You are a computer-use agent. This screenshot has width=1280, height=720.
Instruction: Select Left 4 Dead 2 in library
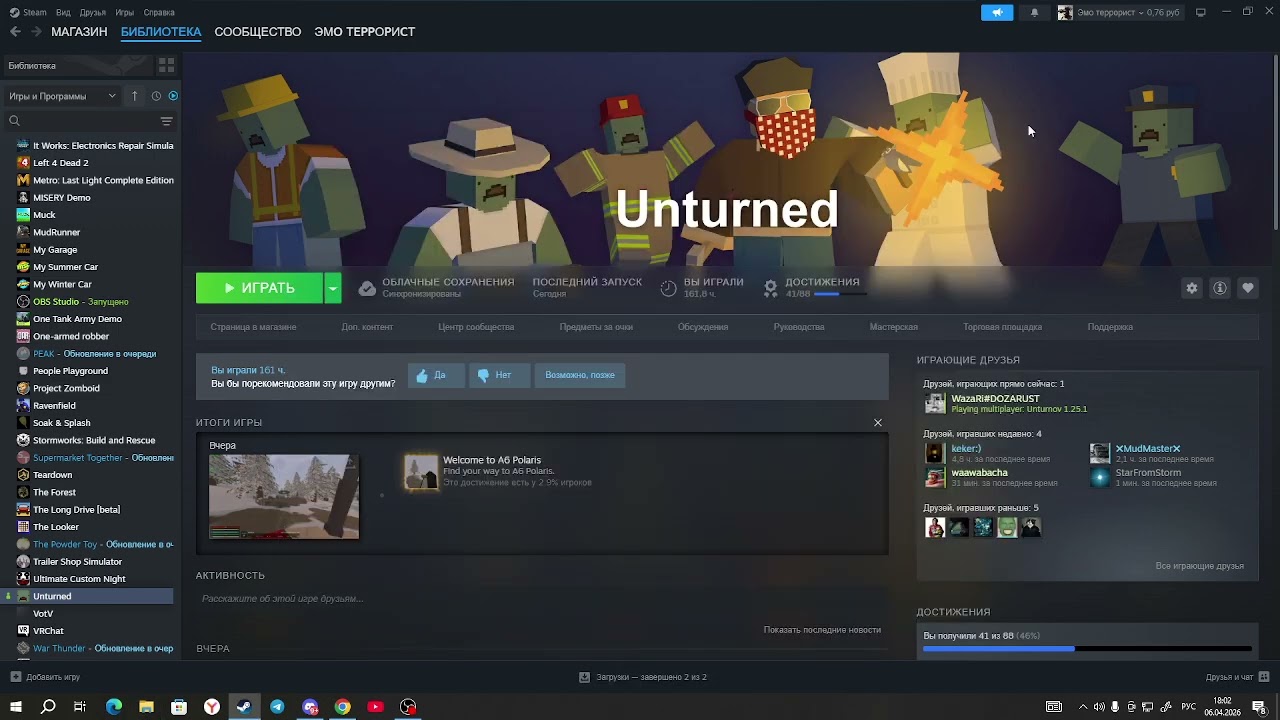point(61,163)
